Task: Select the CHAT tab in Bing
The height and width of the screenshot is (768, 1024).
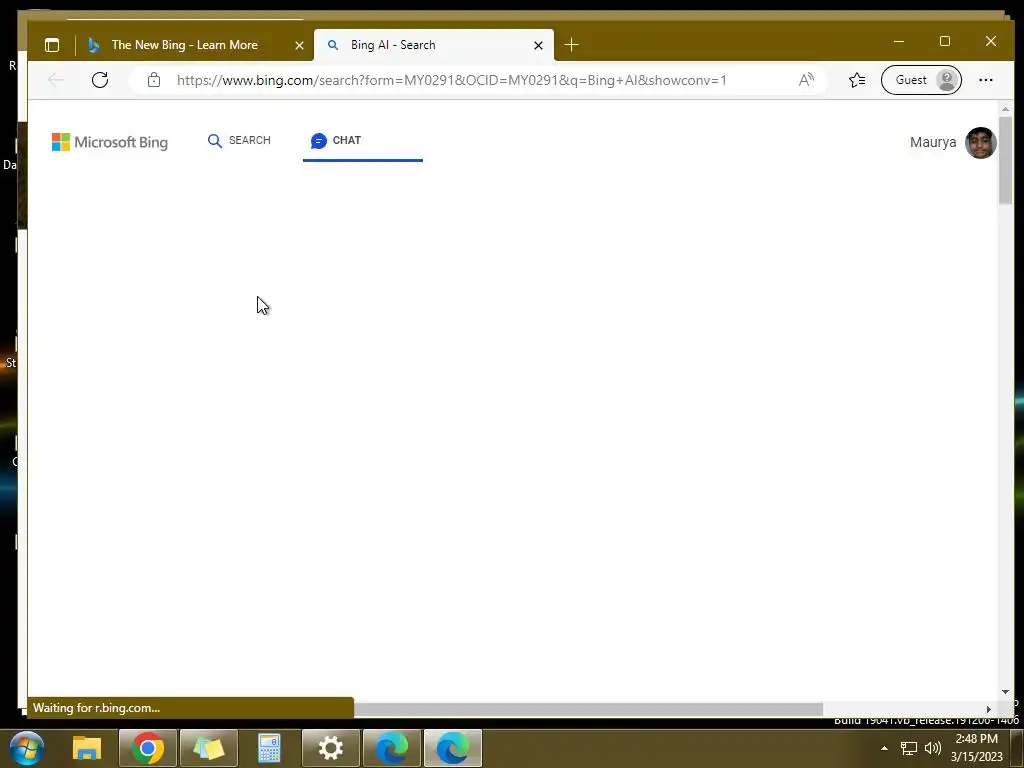Action: (336, 140)
